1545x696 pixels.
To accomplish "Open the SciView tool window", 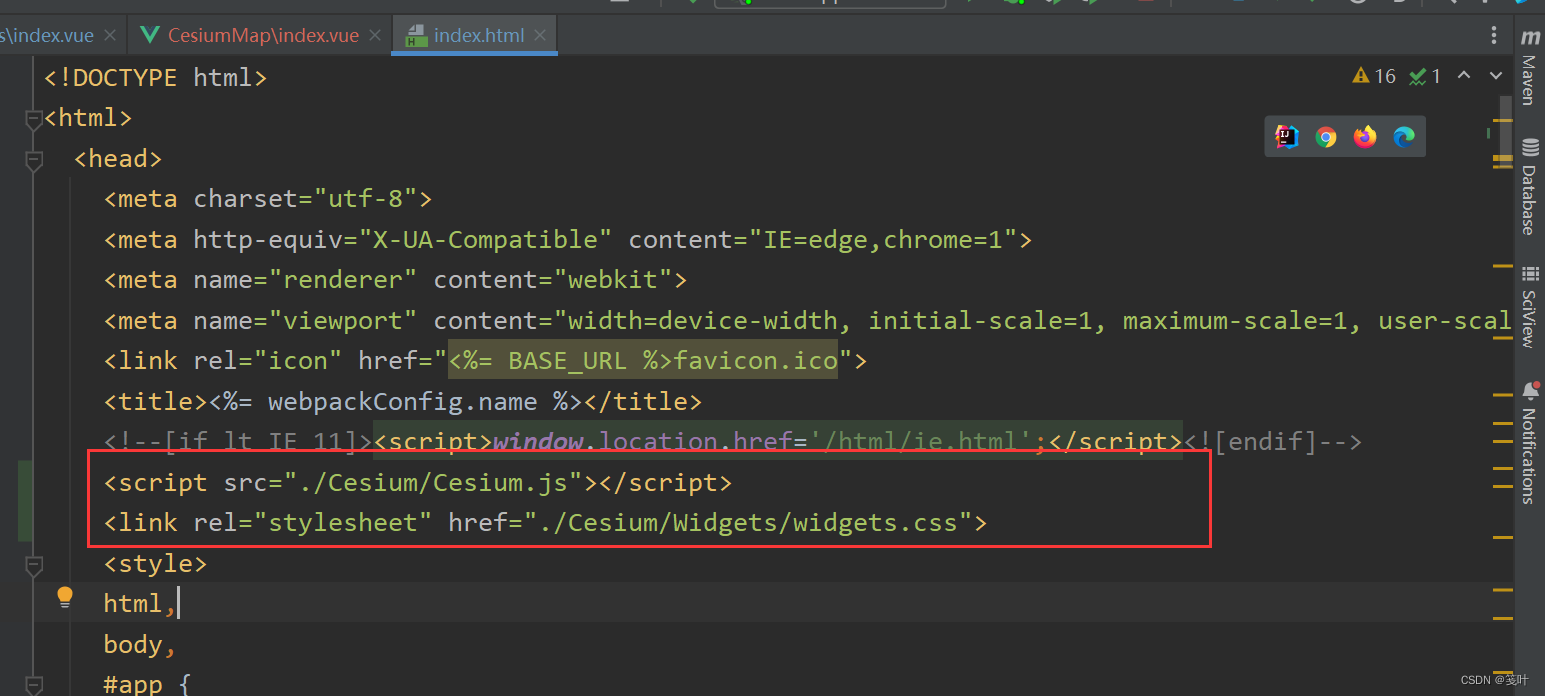I will pos(1529,307).
